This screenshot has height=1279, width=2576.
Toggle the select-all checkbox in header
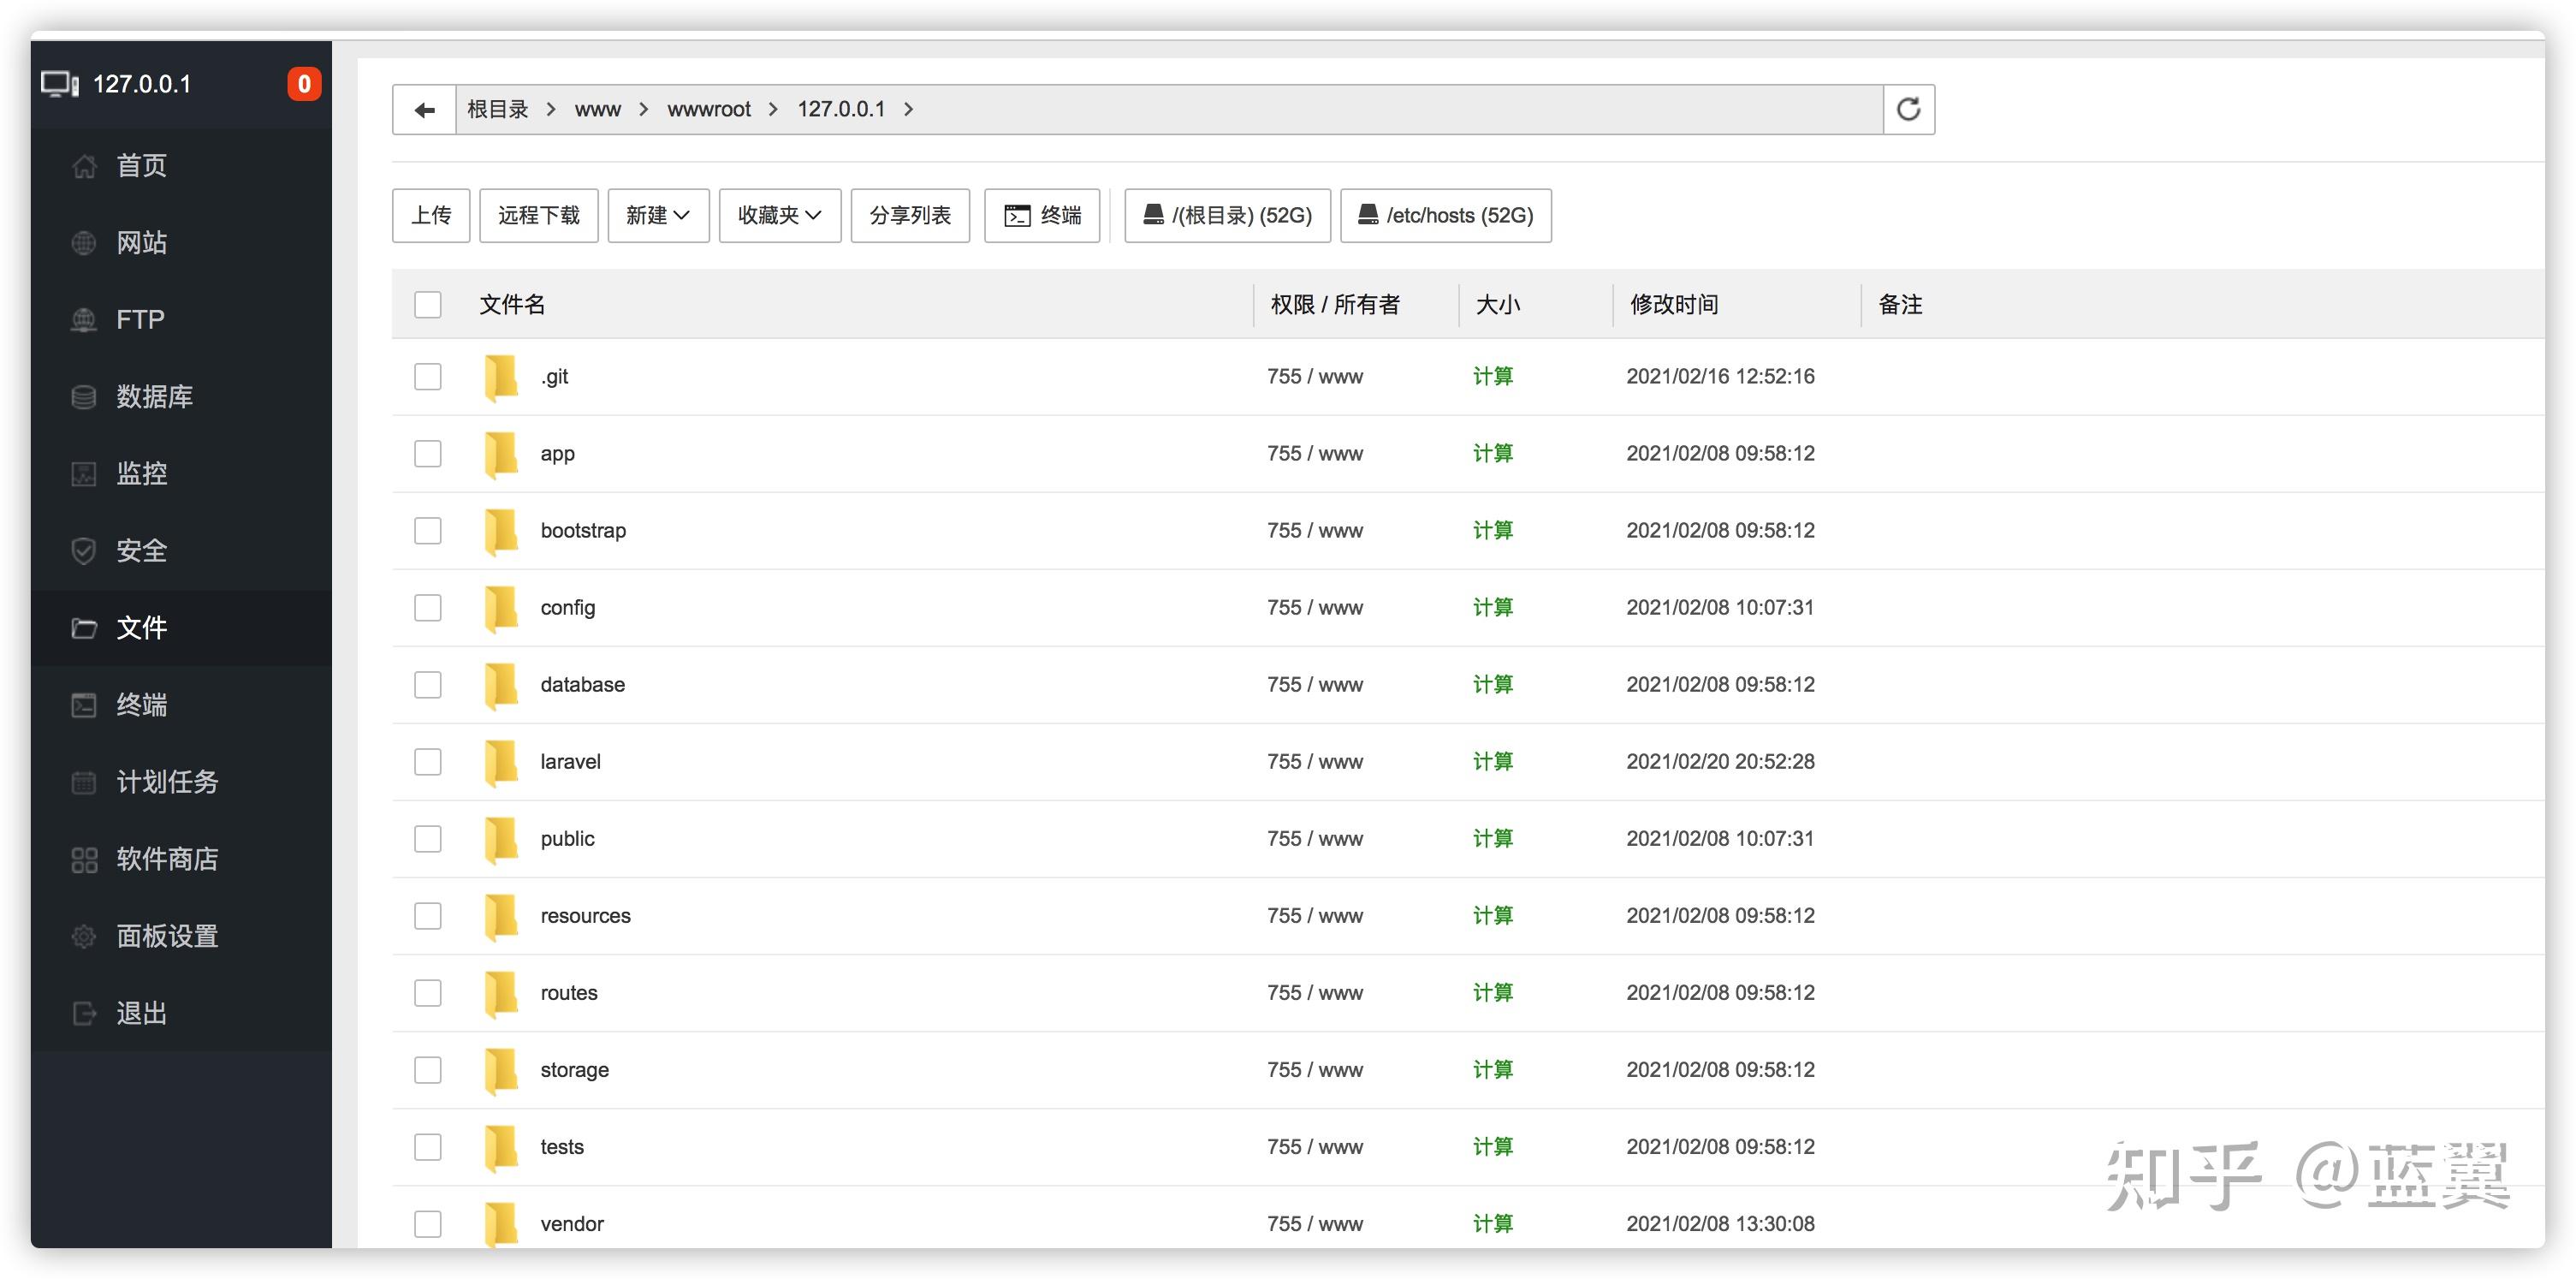428,305
